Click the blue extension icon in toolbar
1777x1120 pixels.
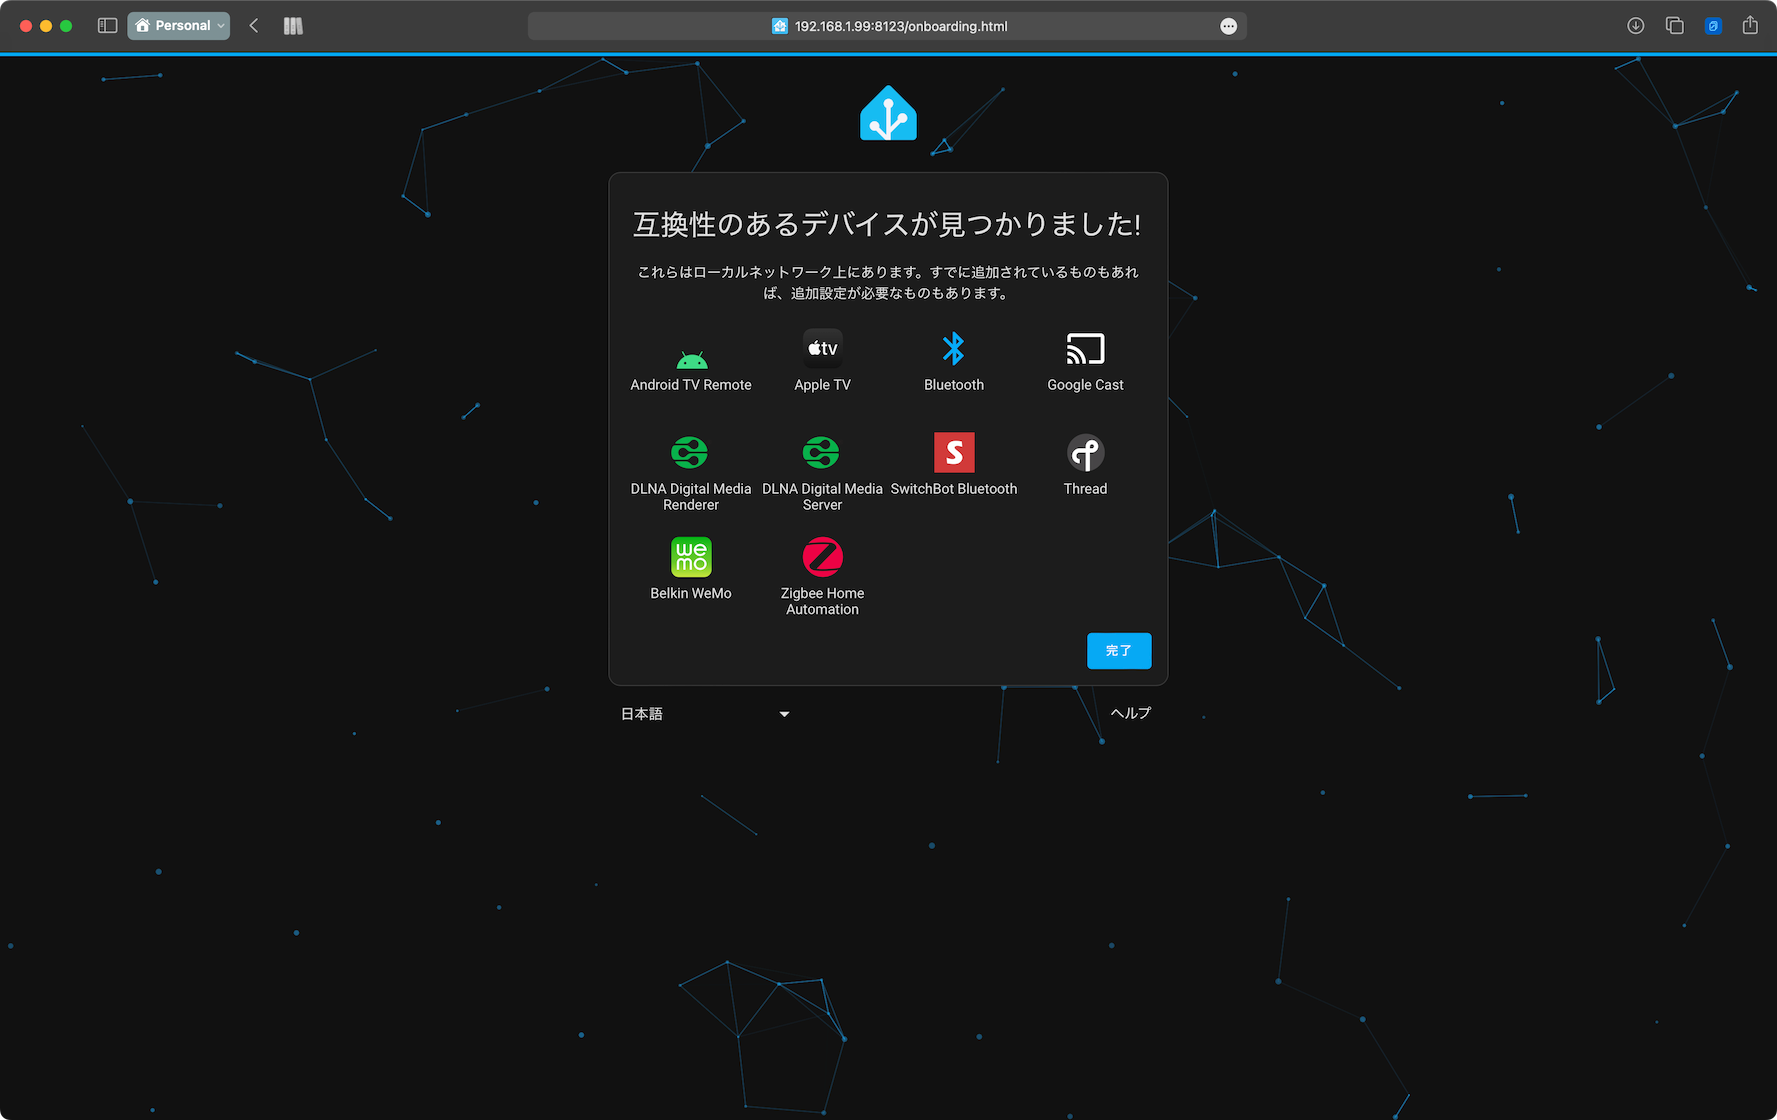pyautogui.click(x=1713, y=26)
